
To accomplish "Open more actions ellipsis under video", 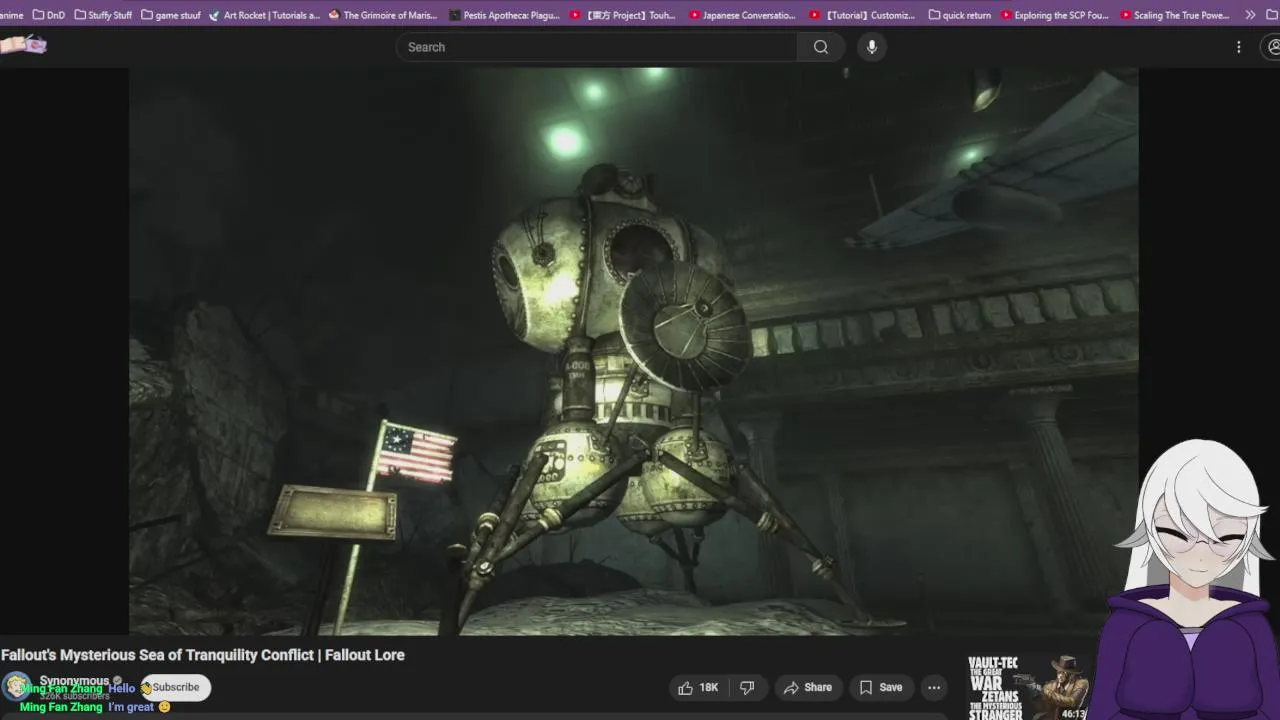I will pos(934,687).
